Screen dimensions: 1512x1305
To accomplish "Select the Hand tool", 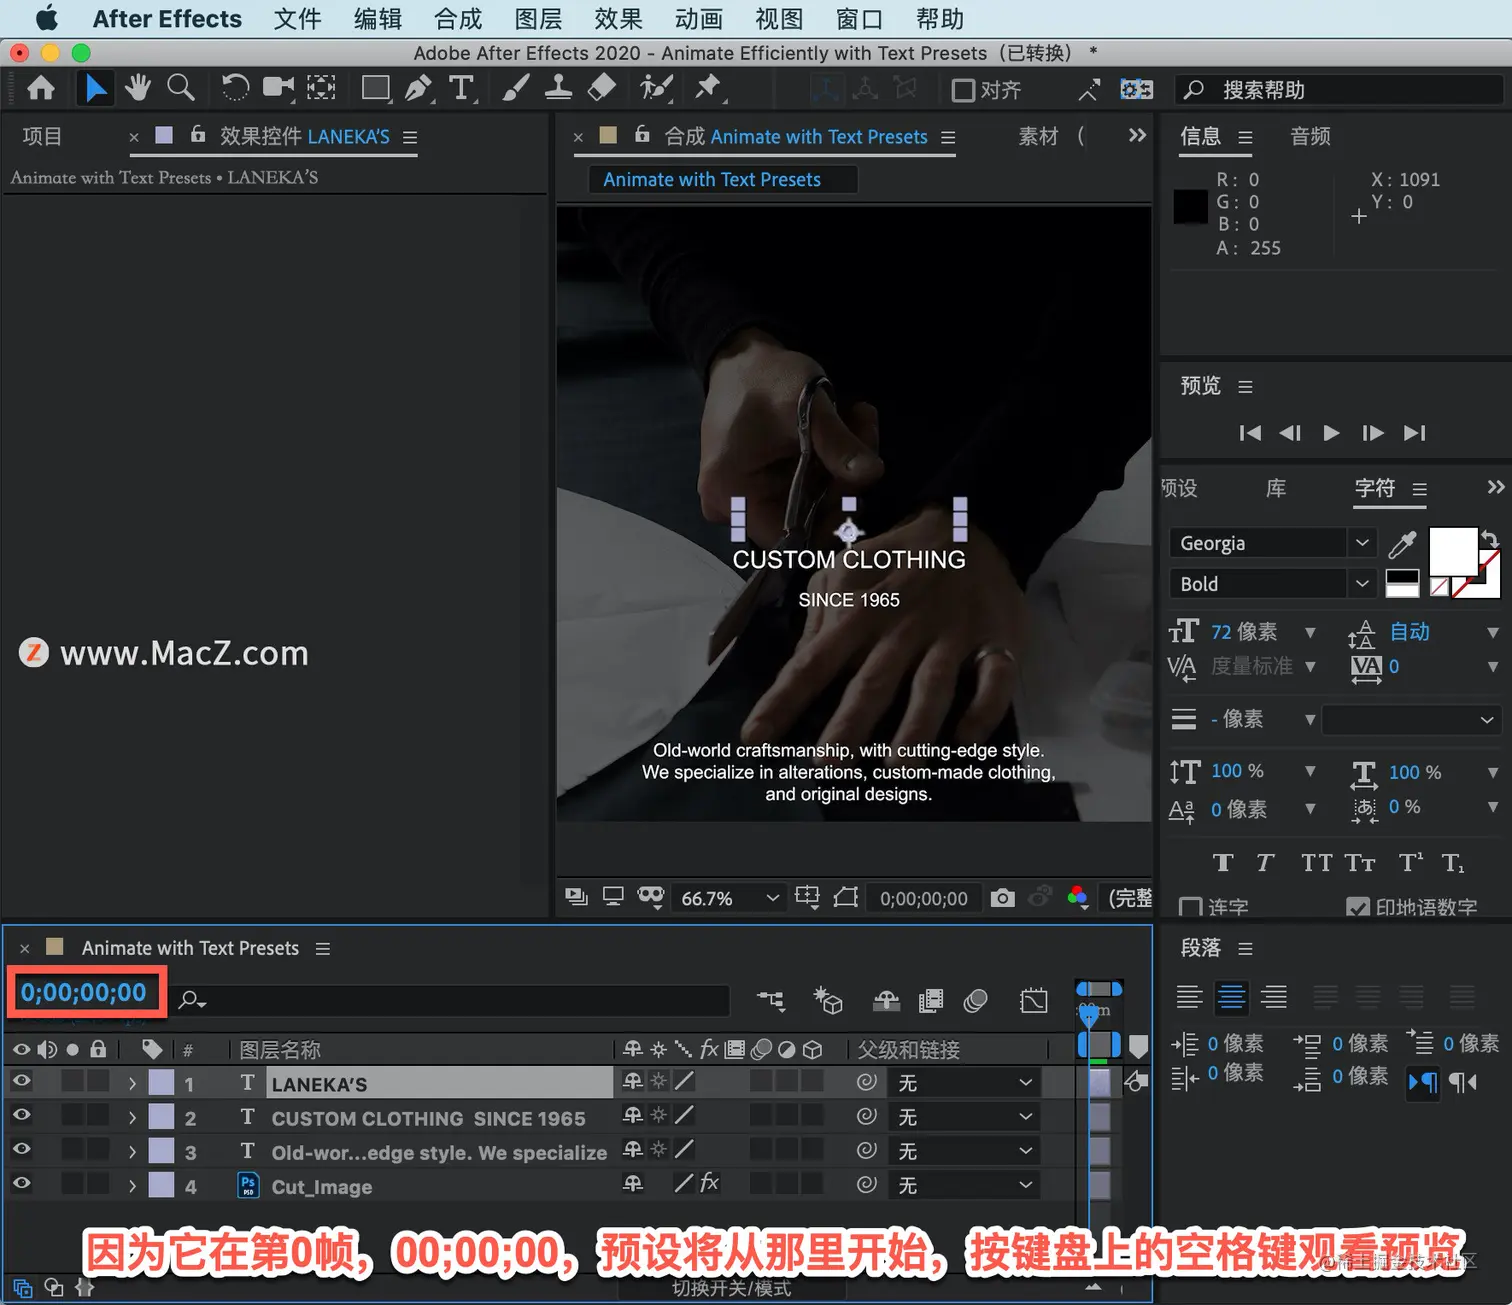I will [x=138, y=89].
